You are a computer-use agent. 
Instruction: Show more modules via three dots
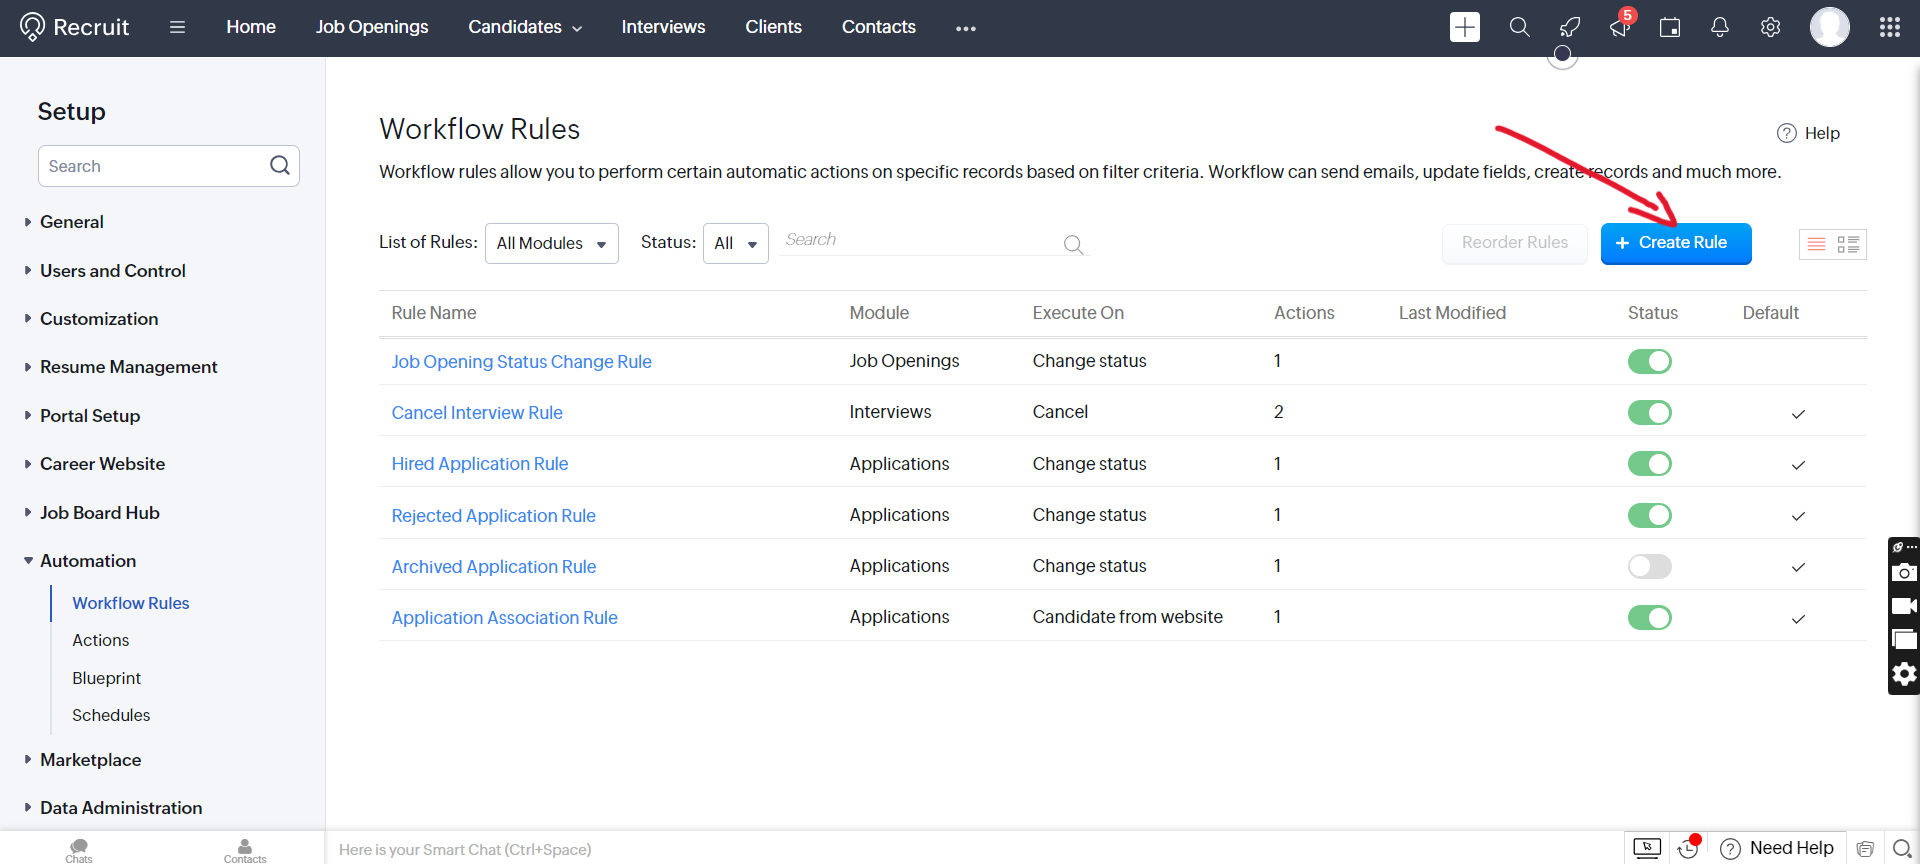point(965,29)
